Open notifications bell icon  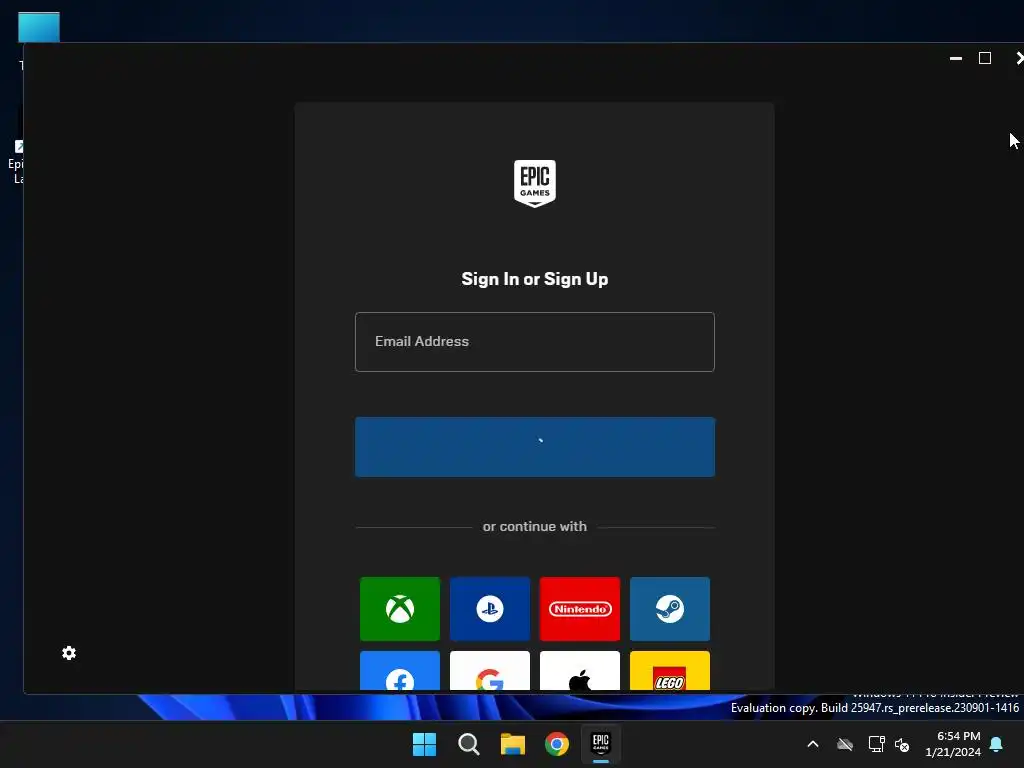click(997, 744)
